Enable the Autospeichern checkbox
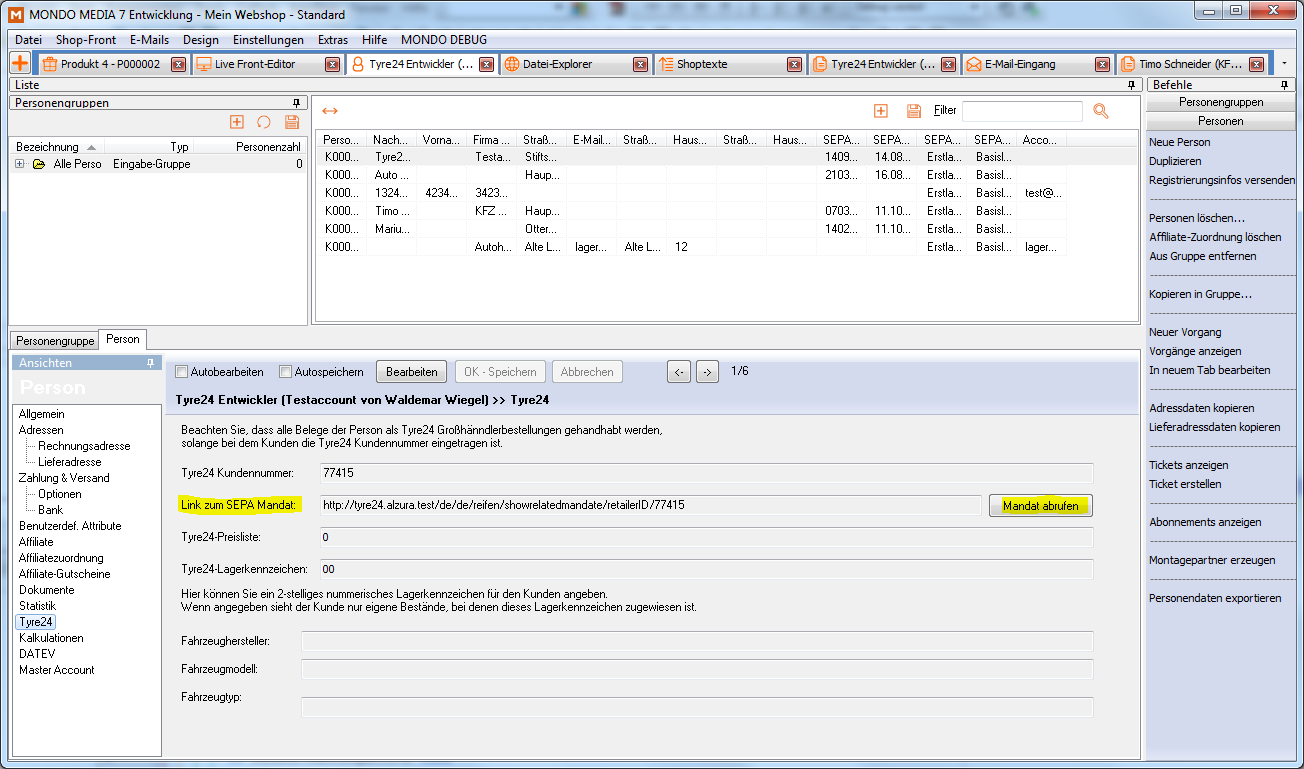This screenshot has height=769, width=1304. (286, 372)
